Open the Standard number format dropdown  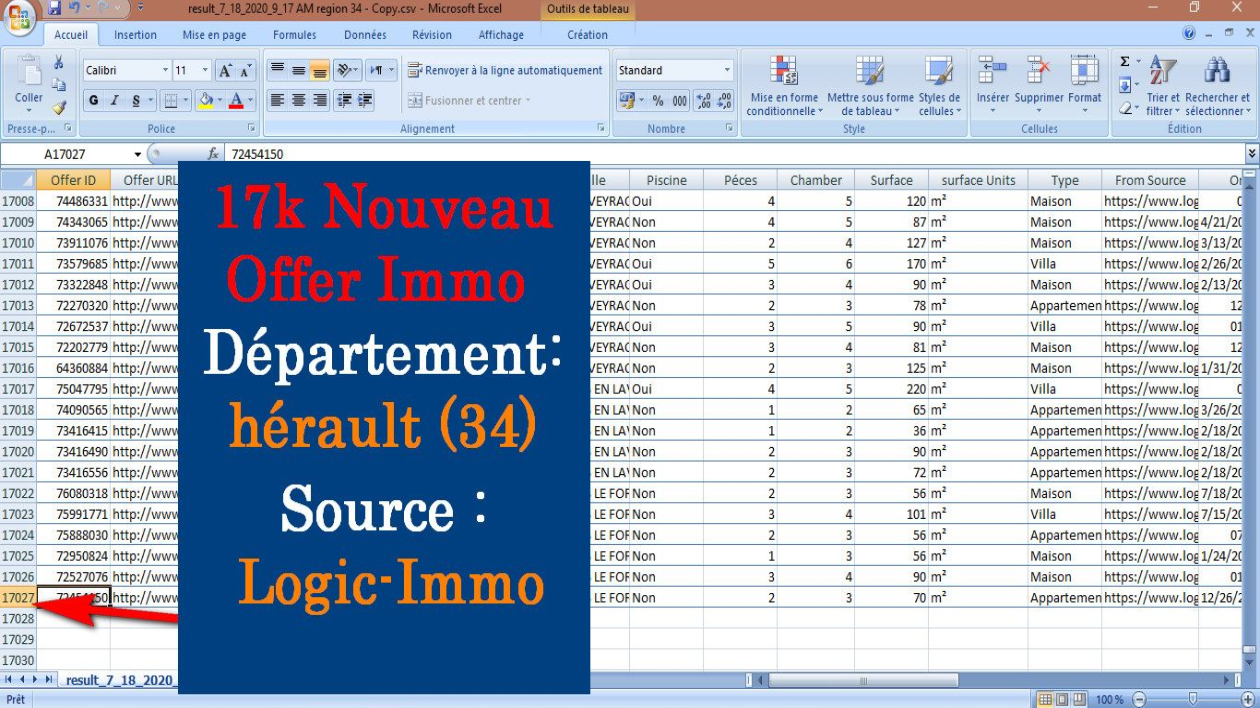[x=727, y=70]
